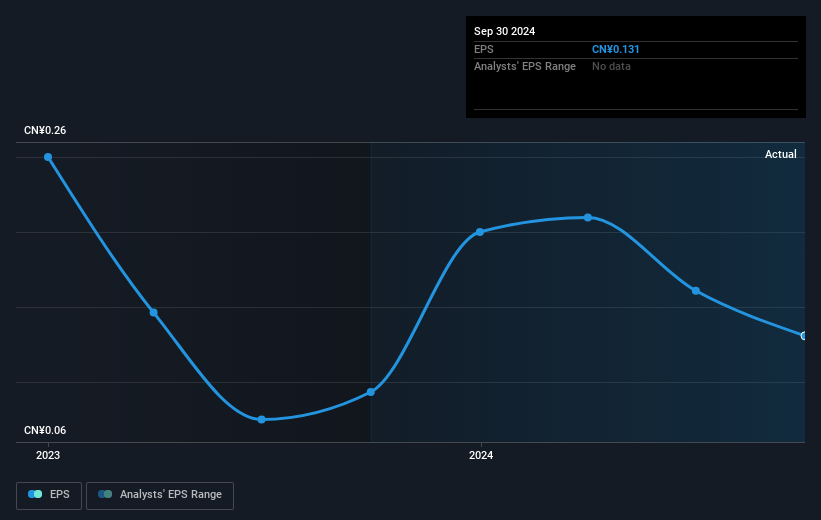Click the Actual region label
Viewport: 821px width, 520px height.
pos(781,154)
